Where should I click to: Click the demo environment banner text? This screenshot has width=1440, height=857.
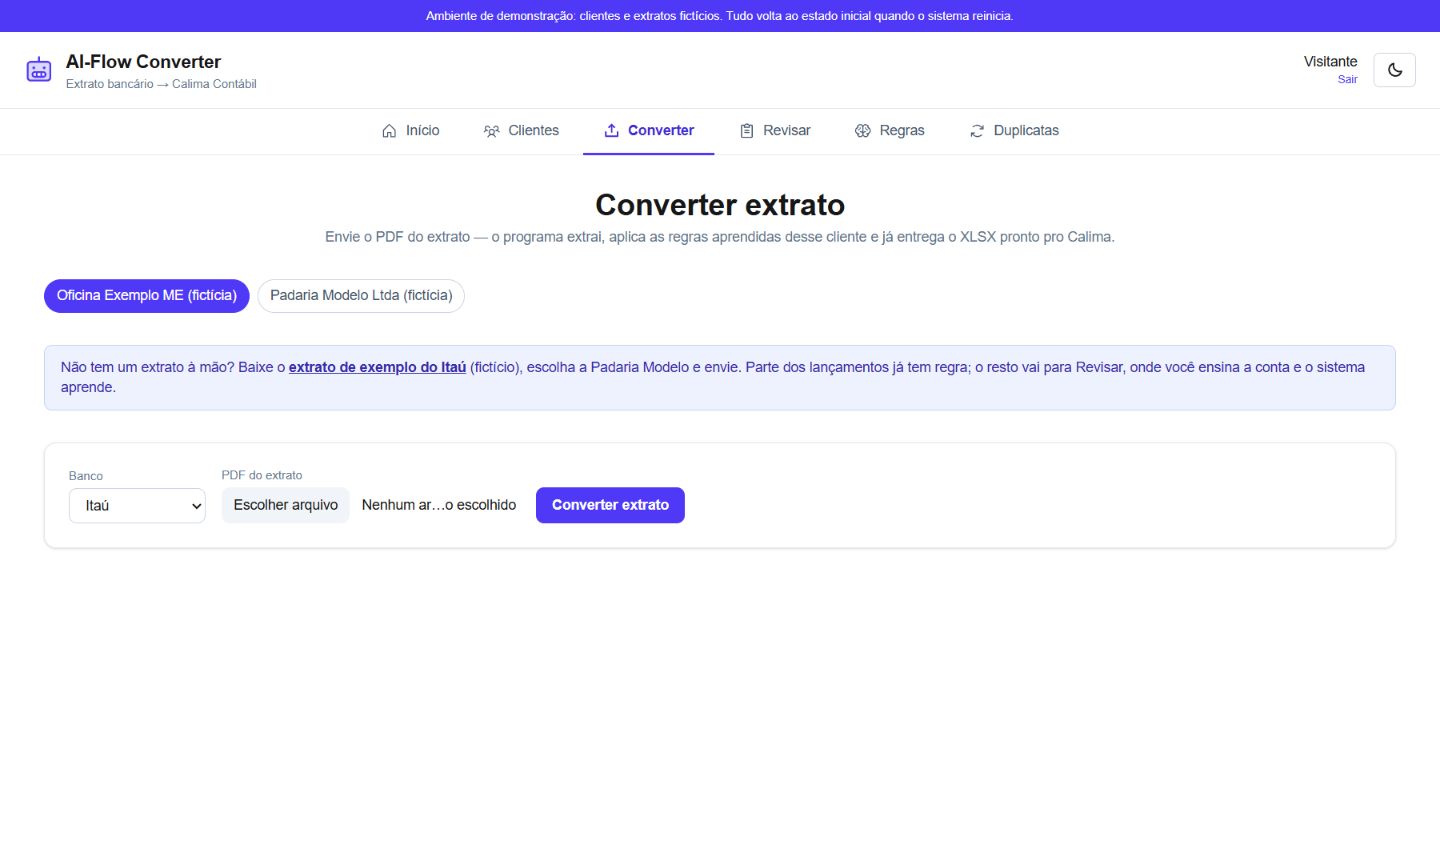[720, 16]
